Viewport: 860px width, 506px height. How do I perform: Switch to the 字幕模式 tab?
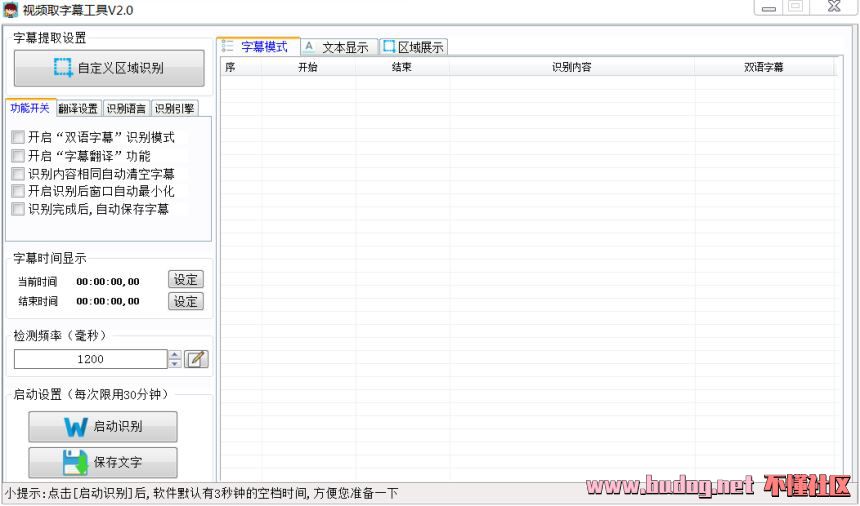[258, 47]
